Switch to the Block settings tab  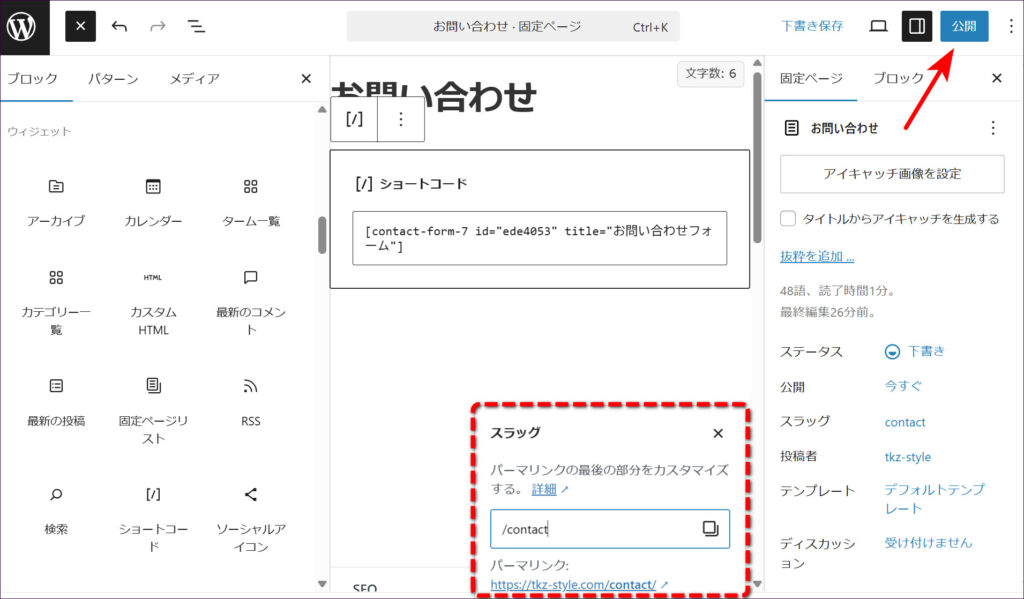tap(898, 79)
